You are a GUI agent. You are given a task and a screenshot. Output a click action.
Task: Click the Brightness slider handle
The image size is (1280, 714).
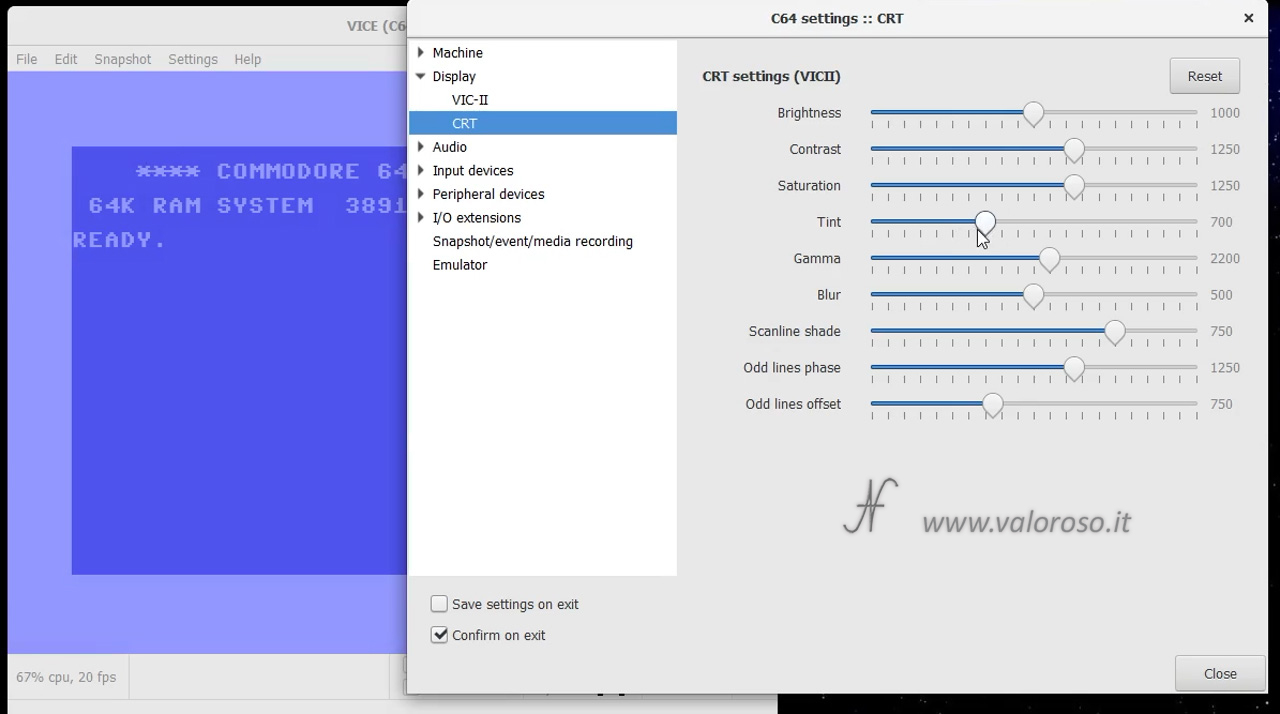coord(1033,113)
